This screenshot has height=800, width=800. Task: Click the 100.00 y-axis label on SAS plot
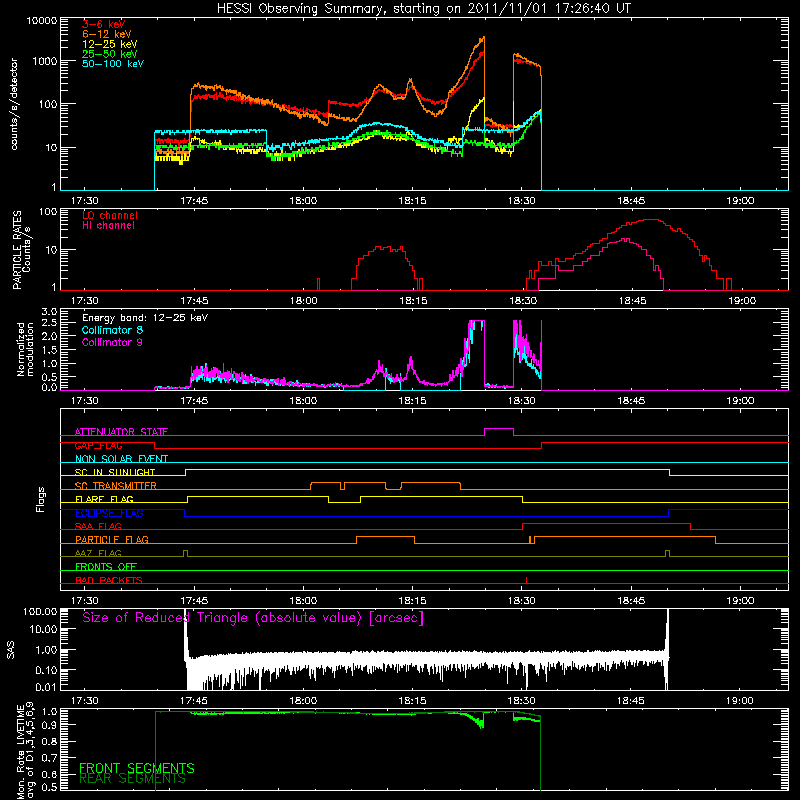pyautogui.click(x=40, y=611)
